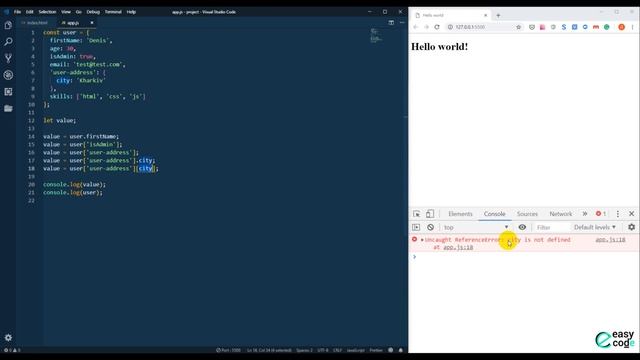
Task: Open the app.js:18 link in stack trace
Action: click(458, 247)
